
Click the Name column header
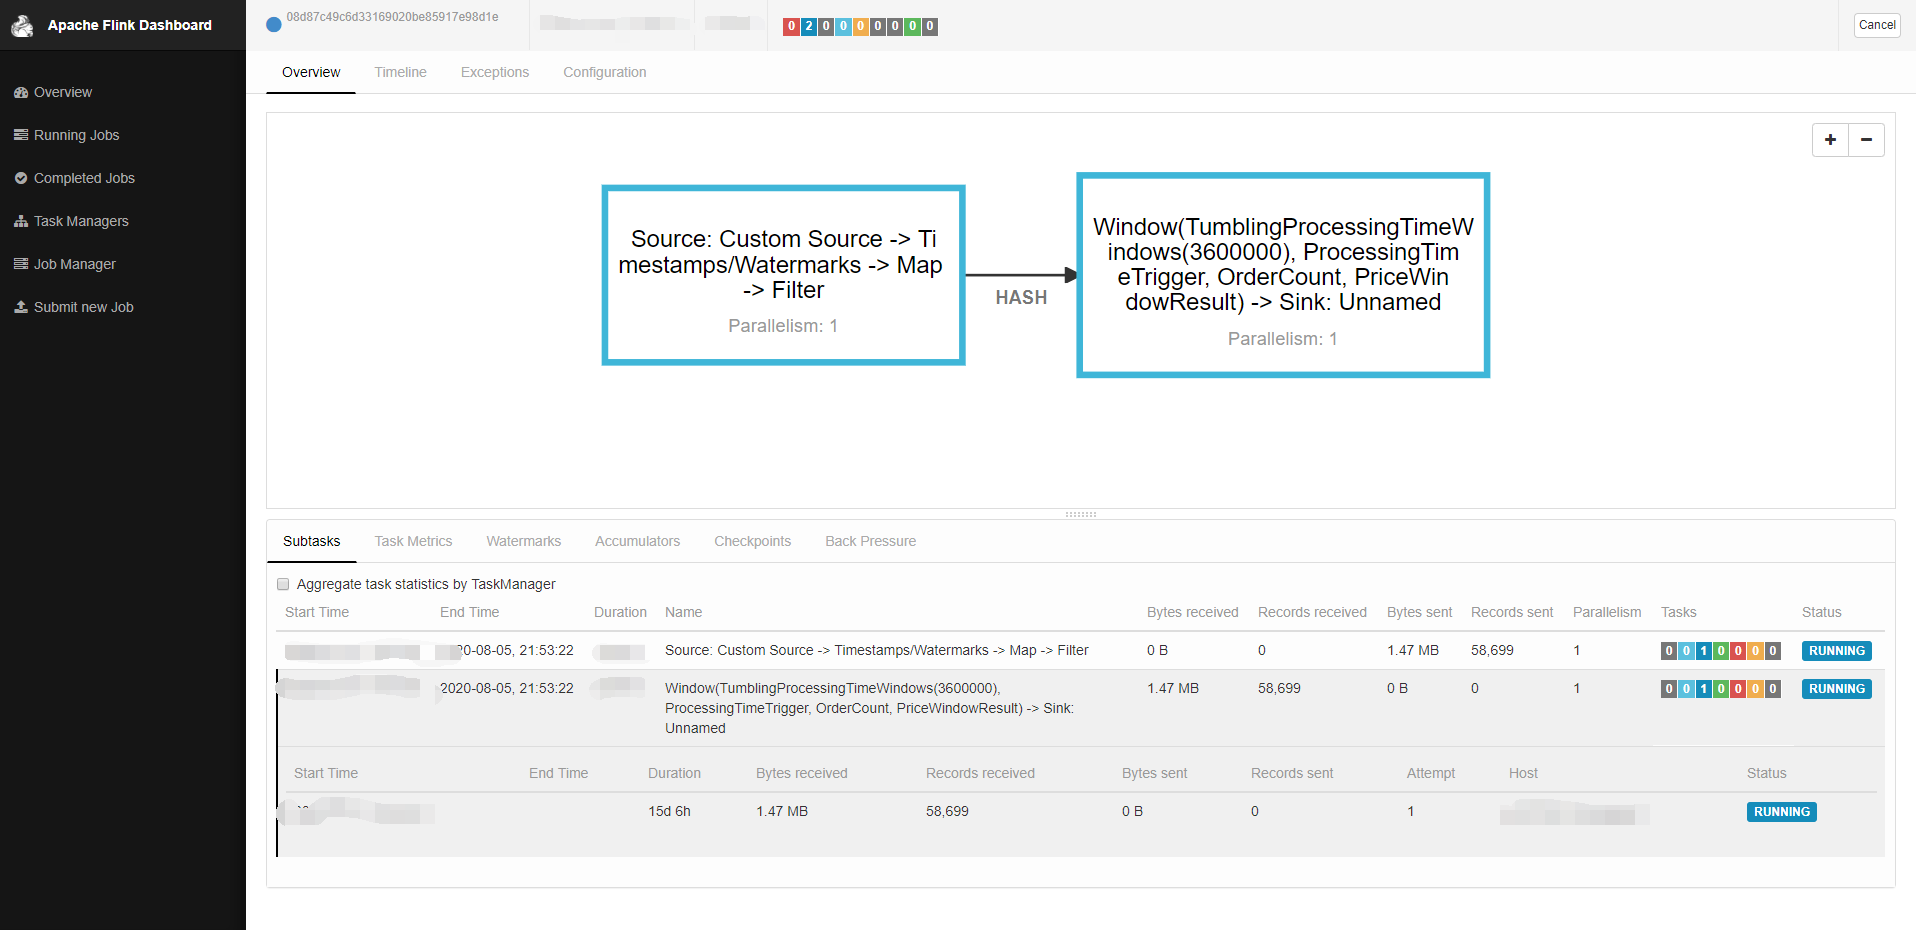pos(684,612)
